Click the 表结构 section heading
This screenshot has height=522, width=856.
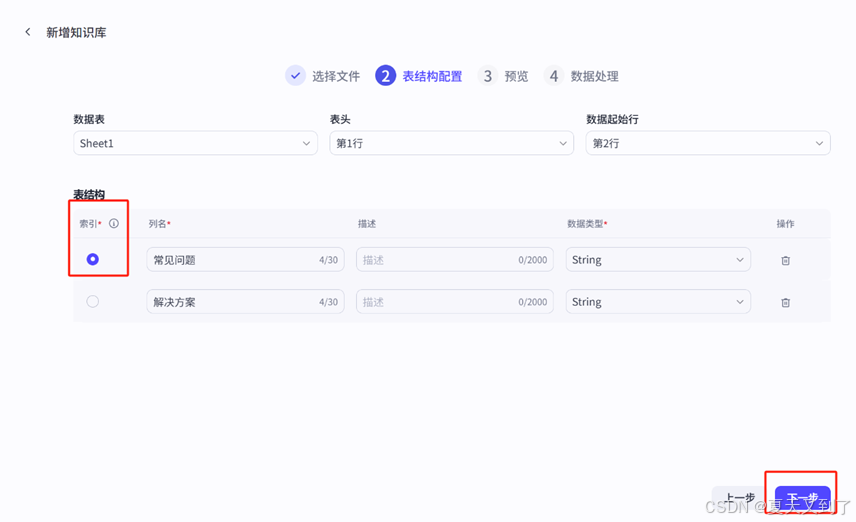click(89, 194)
